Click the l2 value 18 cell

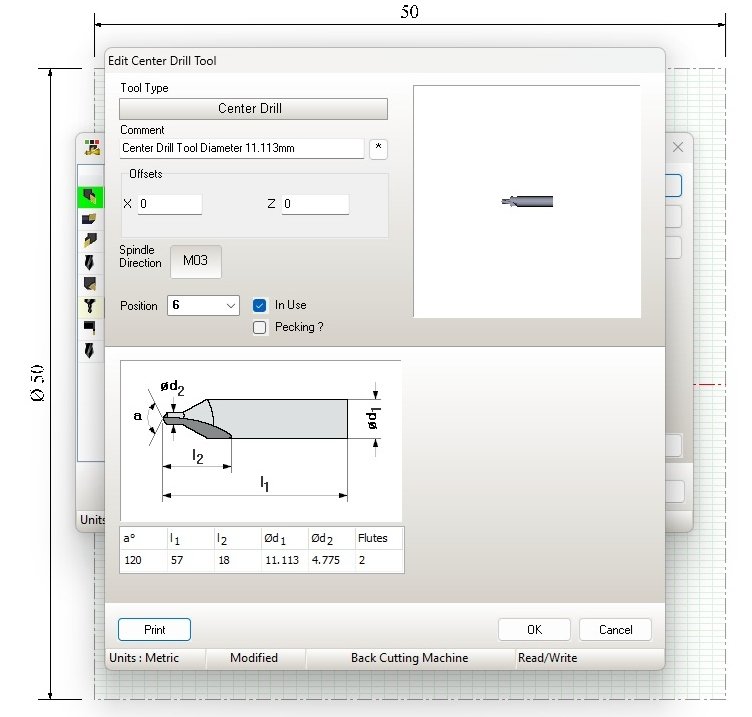pyautogui.click(x=237, y=561)
